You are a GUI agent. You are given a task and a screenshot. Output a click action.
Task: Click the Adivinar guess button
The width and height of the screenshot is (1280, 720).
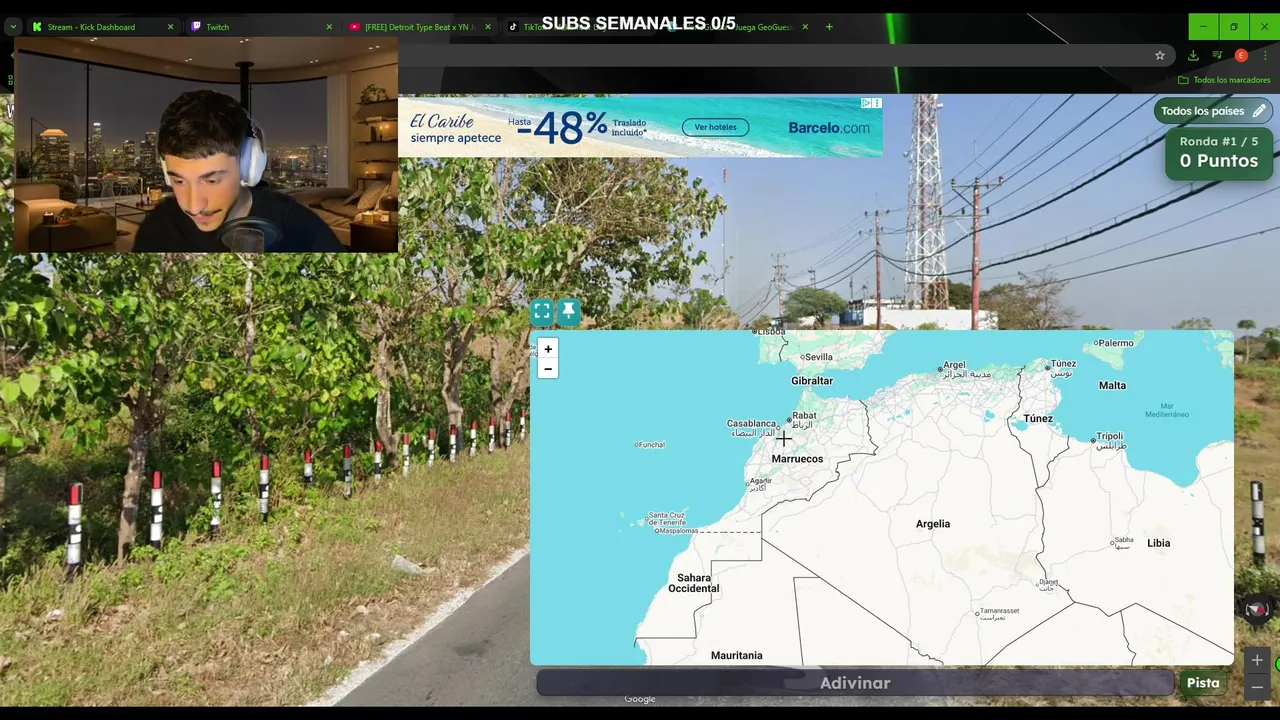click(855, 683)
